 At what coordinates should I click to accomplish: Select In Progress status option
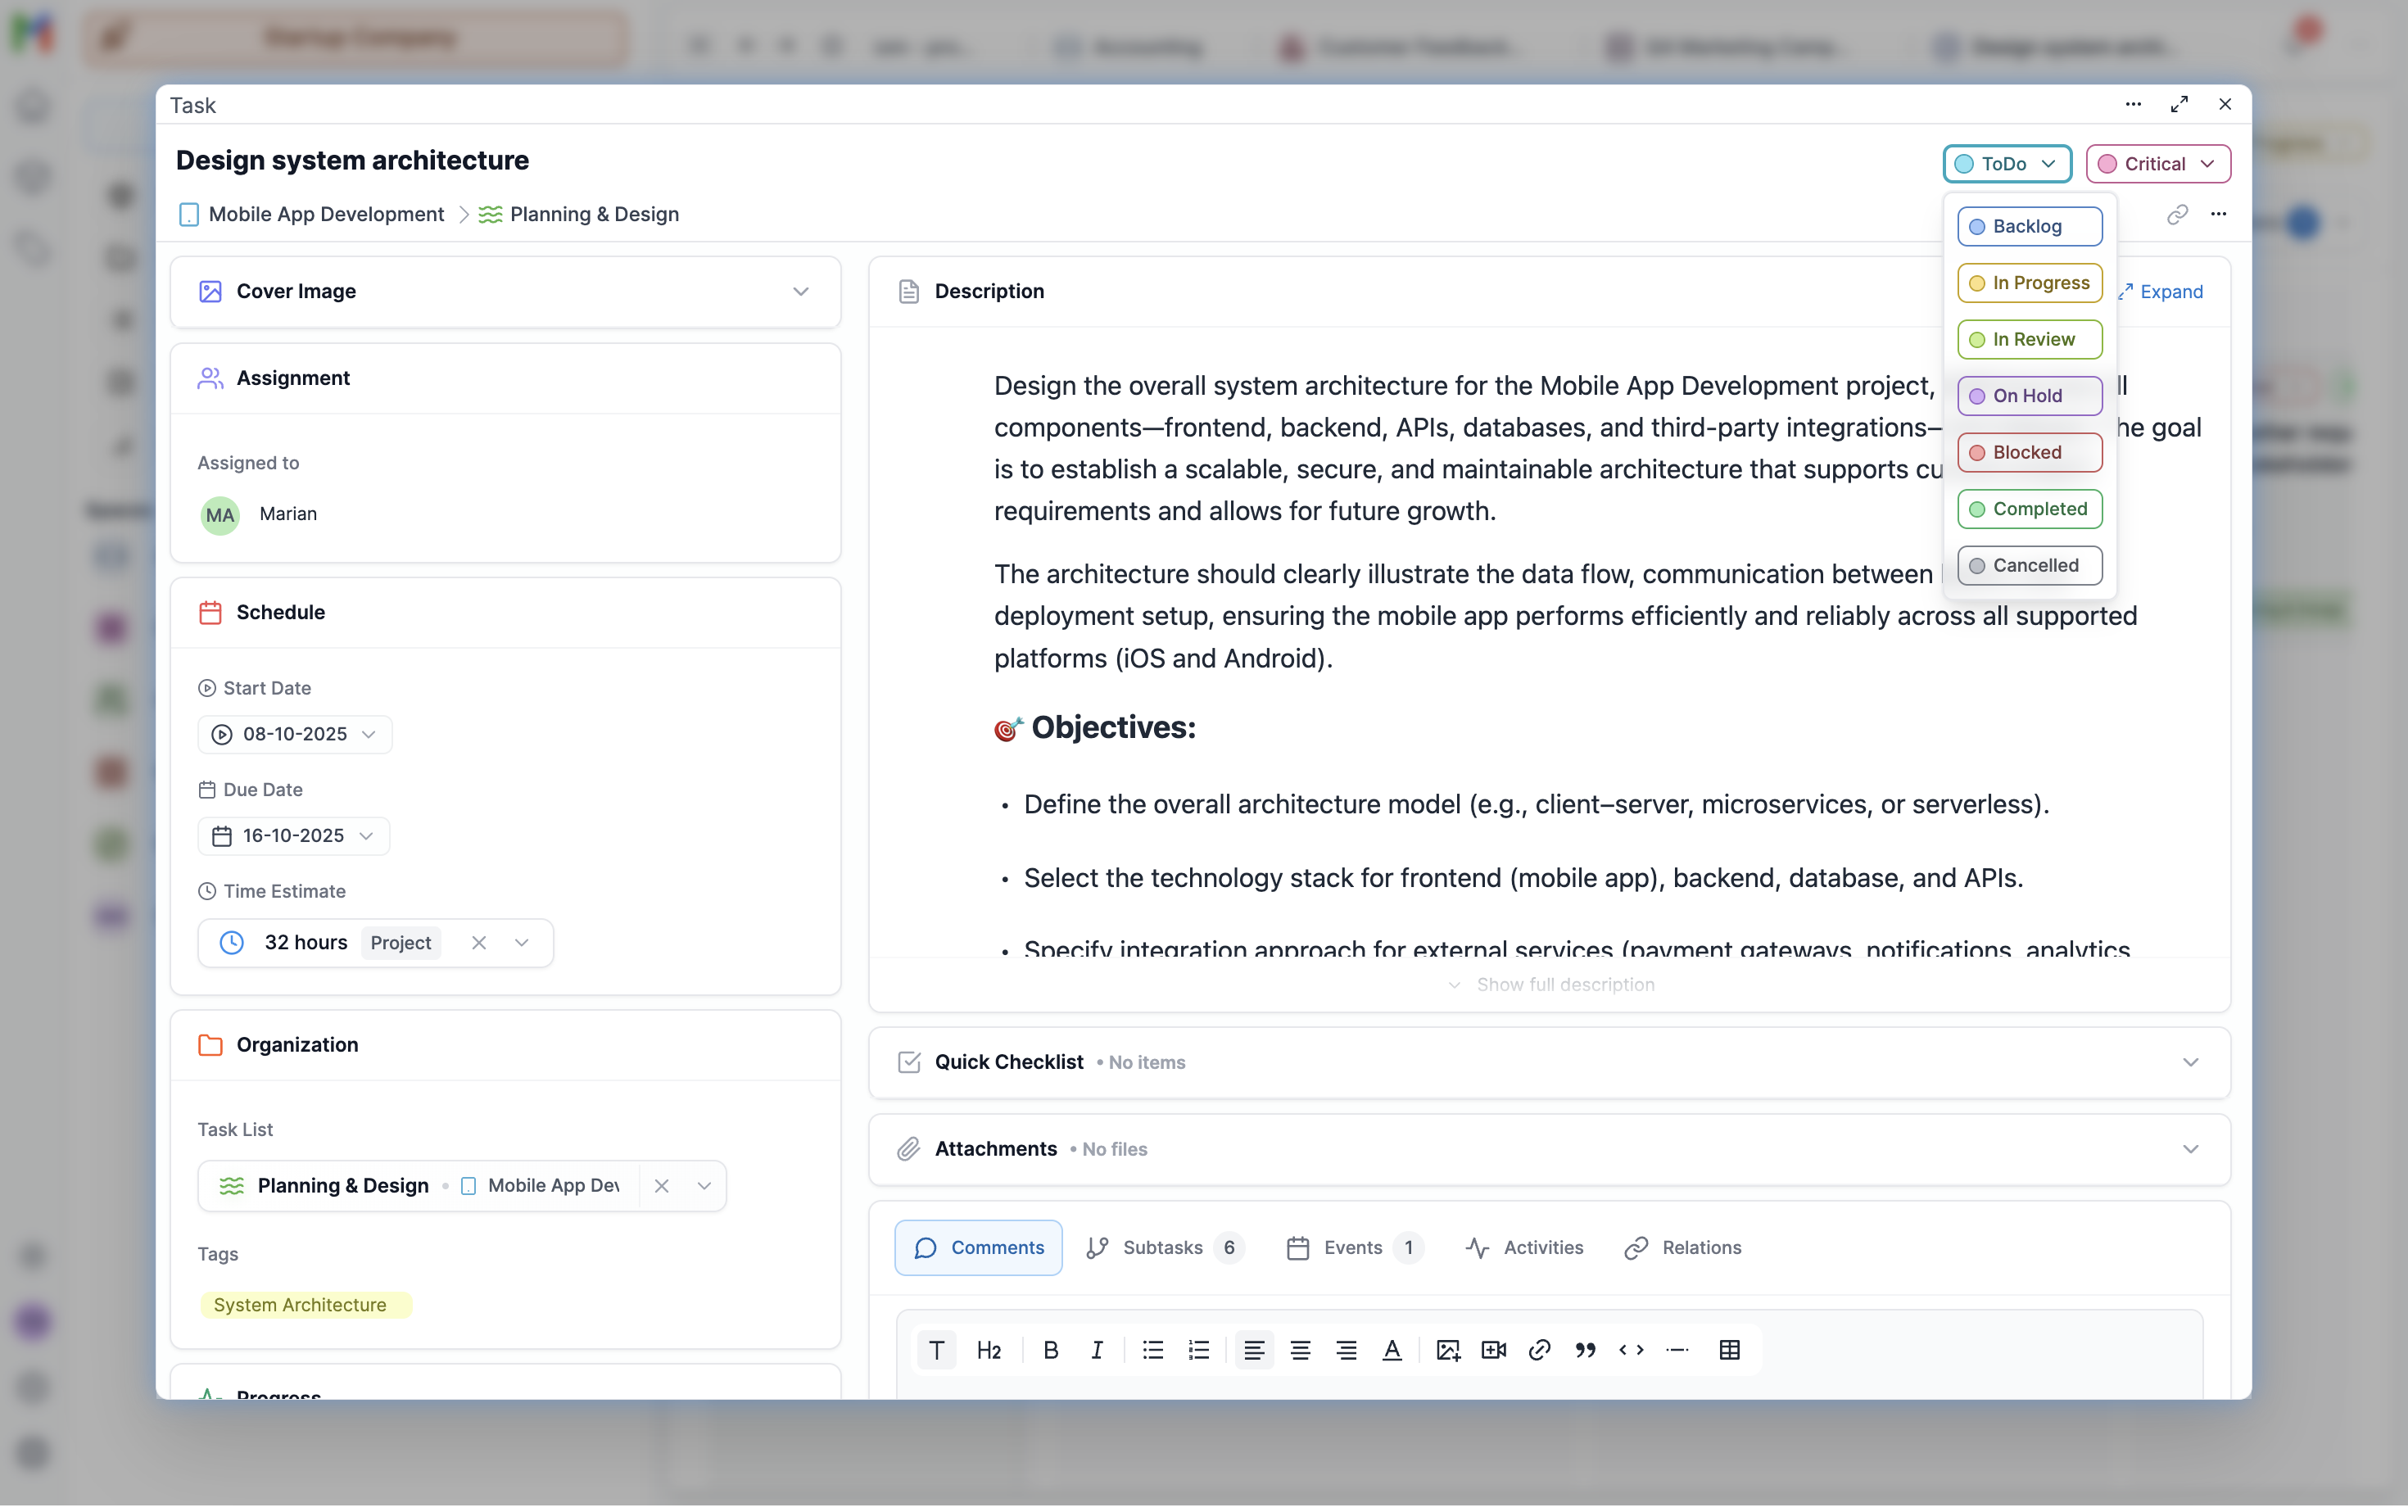(x=2029, y=283)
